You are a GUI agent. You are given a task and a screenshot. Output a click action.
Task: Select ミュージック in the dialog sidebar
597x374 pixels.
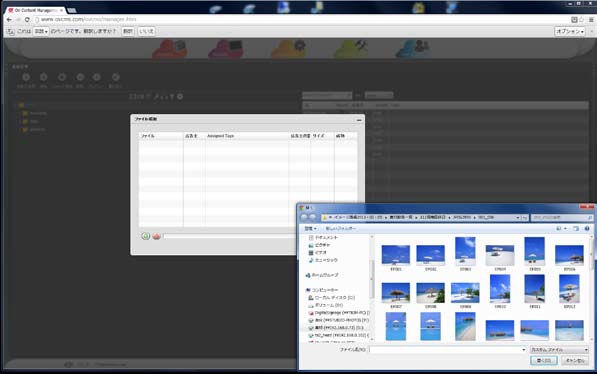click(x=323, y=260)
